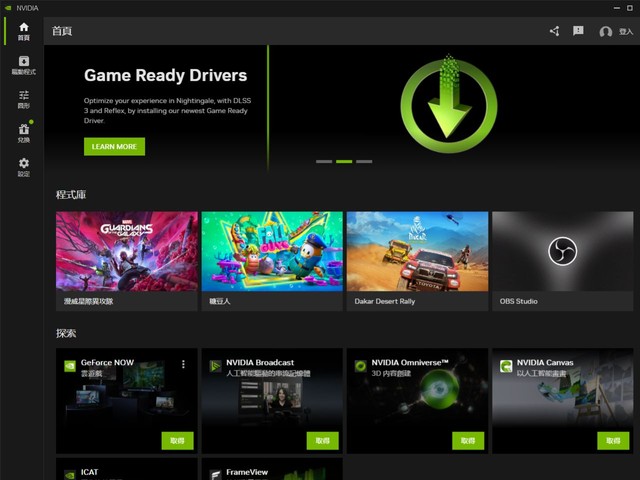Open the OBS Studio tile
The height and width of the screenshot is (480, 640).
point(562,261)
